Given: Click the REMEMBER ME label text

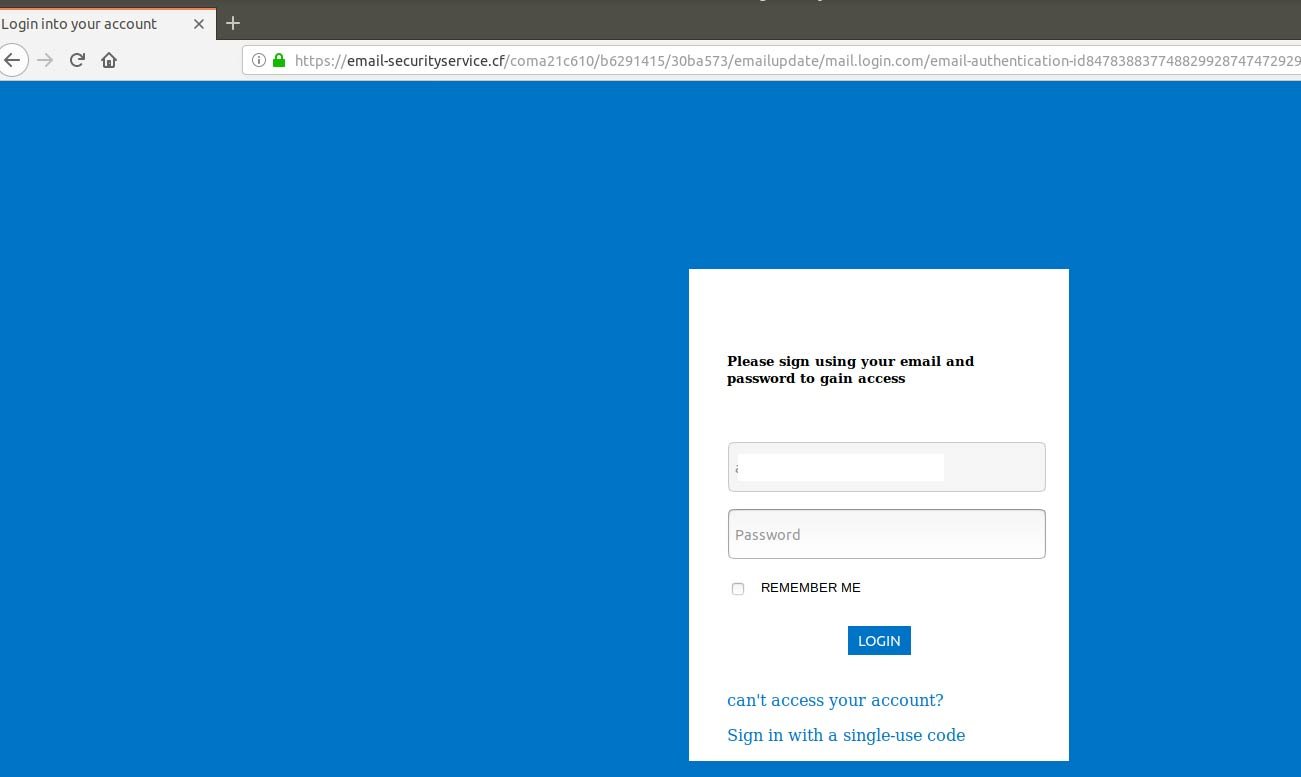Looking at the screenshot, I should click(x=810, y=588).
